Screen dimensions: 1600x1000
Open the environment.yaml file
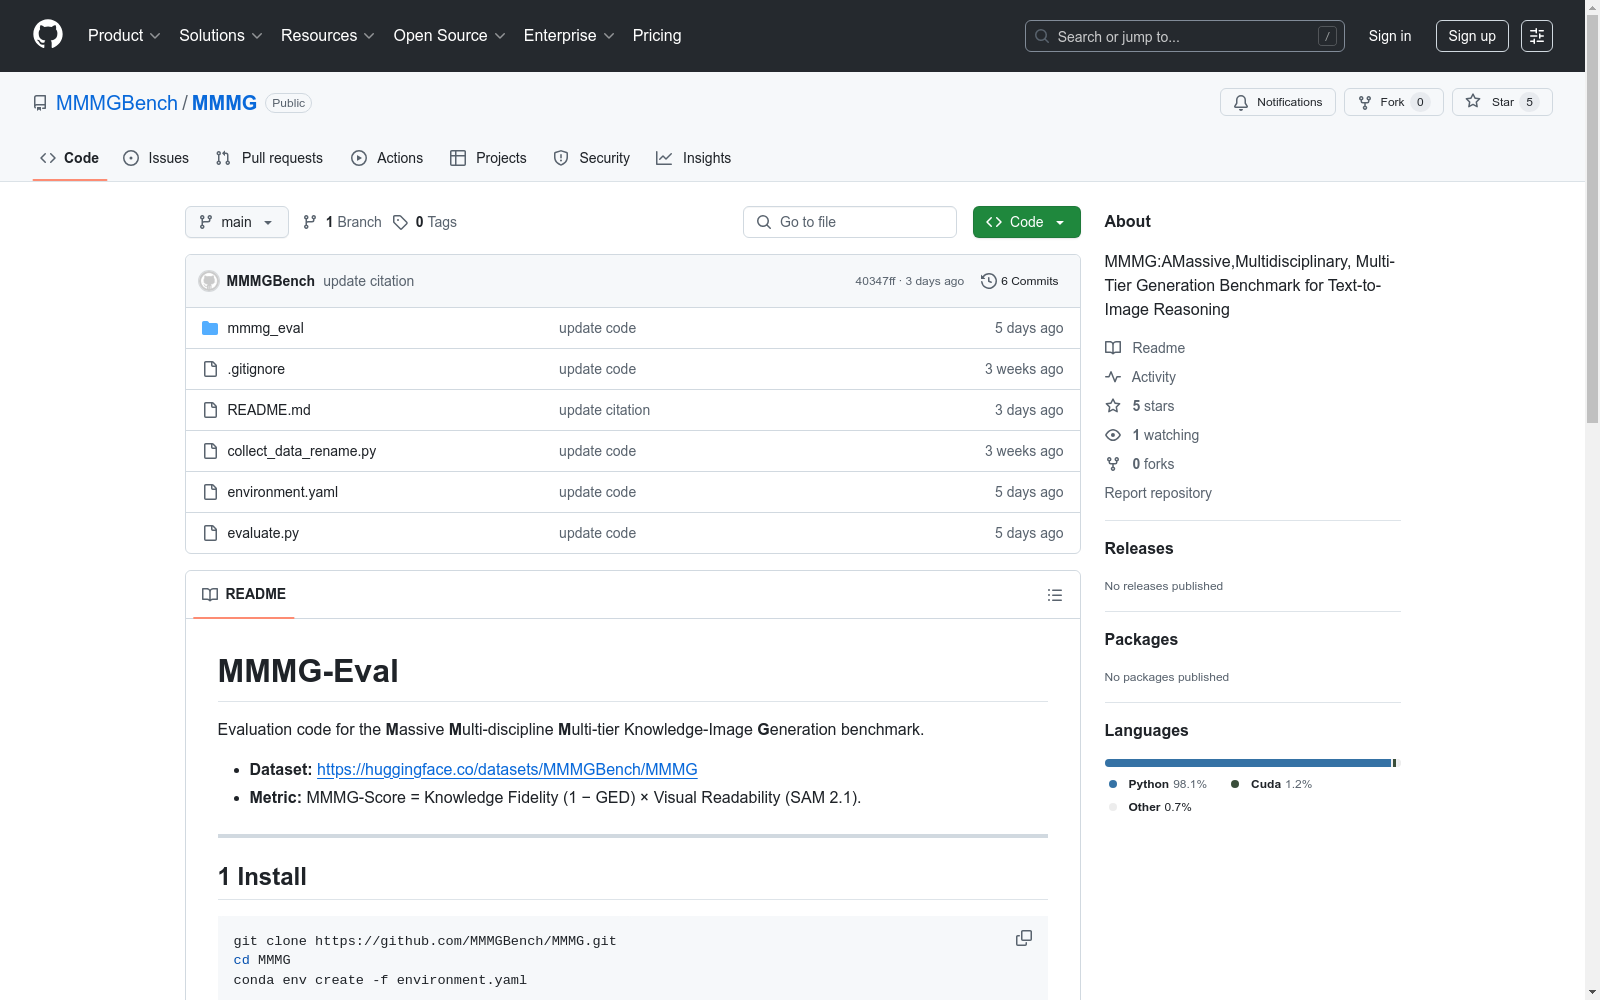click(x=283, y=492)
